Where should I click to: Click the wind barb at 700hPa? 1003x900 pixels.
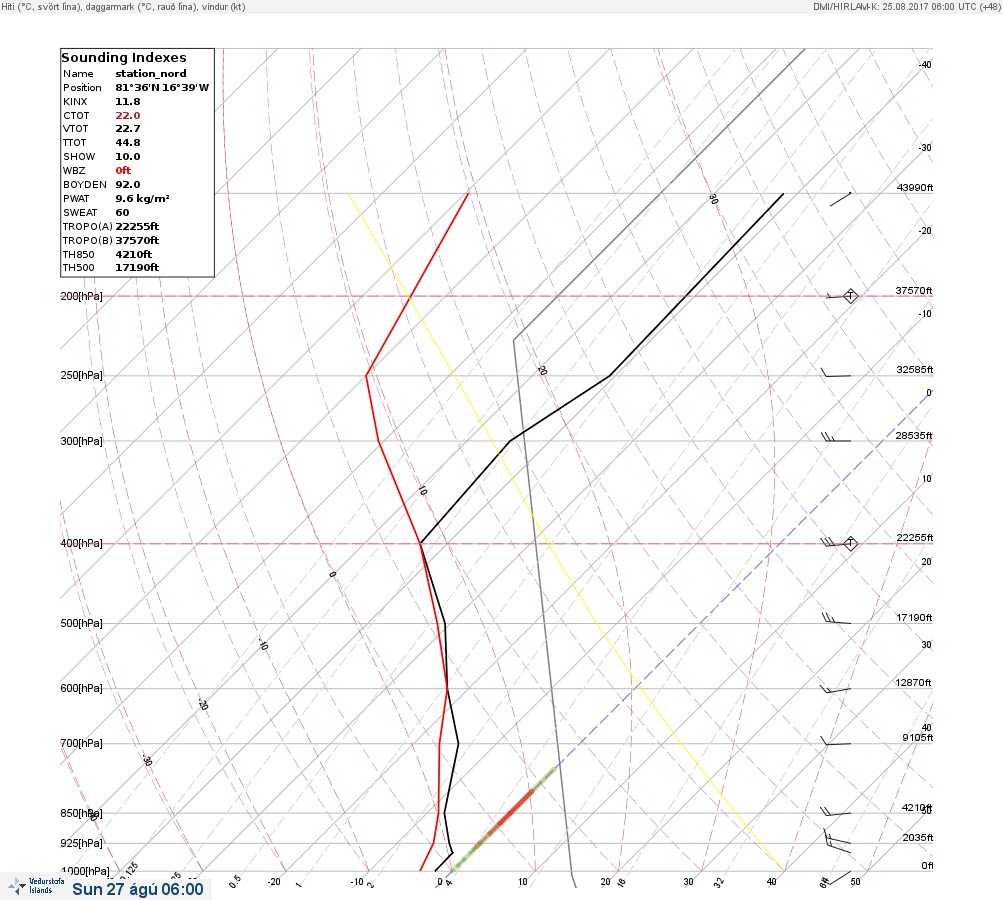pyautogui.click(x=836, y=742)
